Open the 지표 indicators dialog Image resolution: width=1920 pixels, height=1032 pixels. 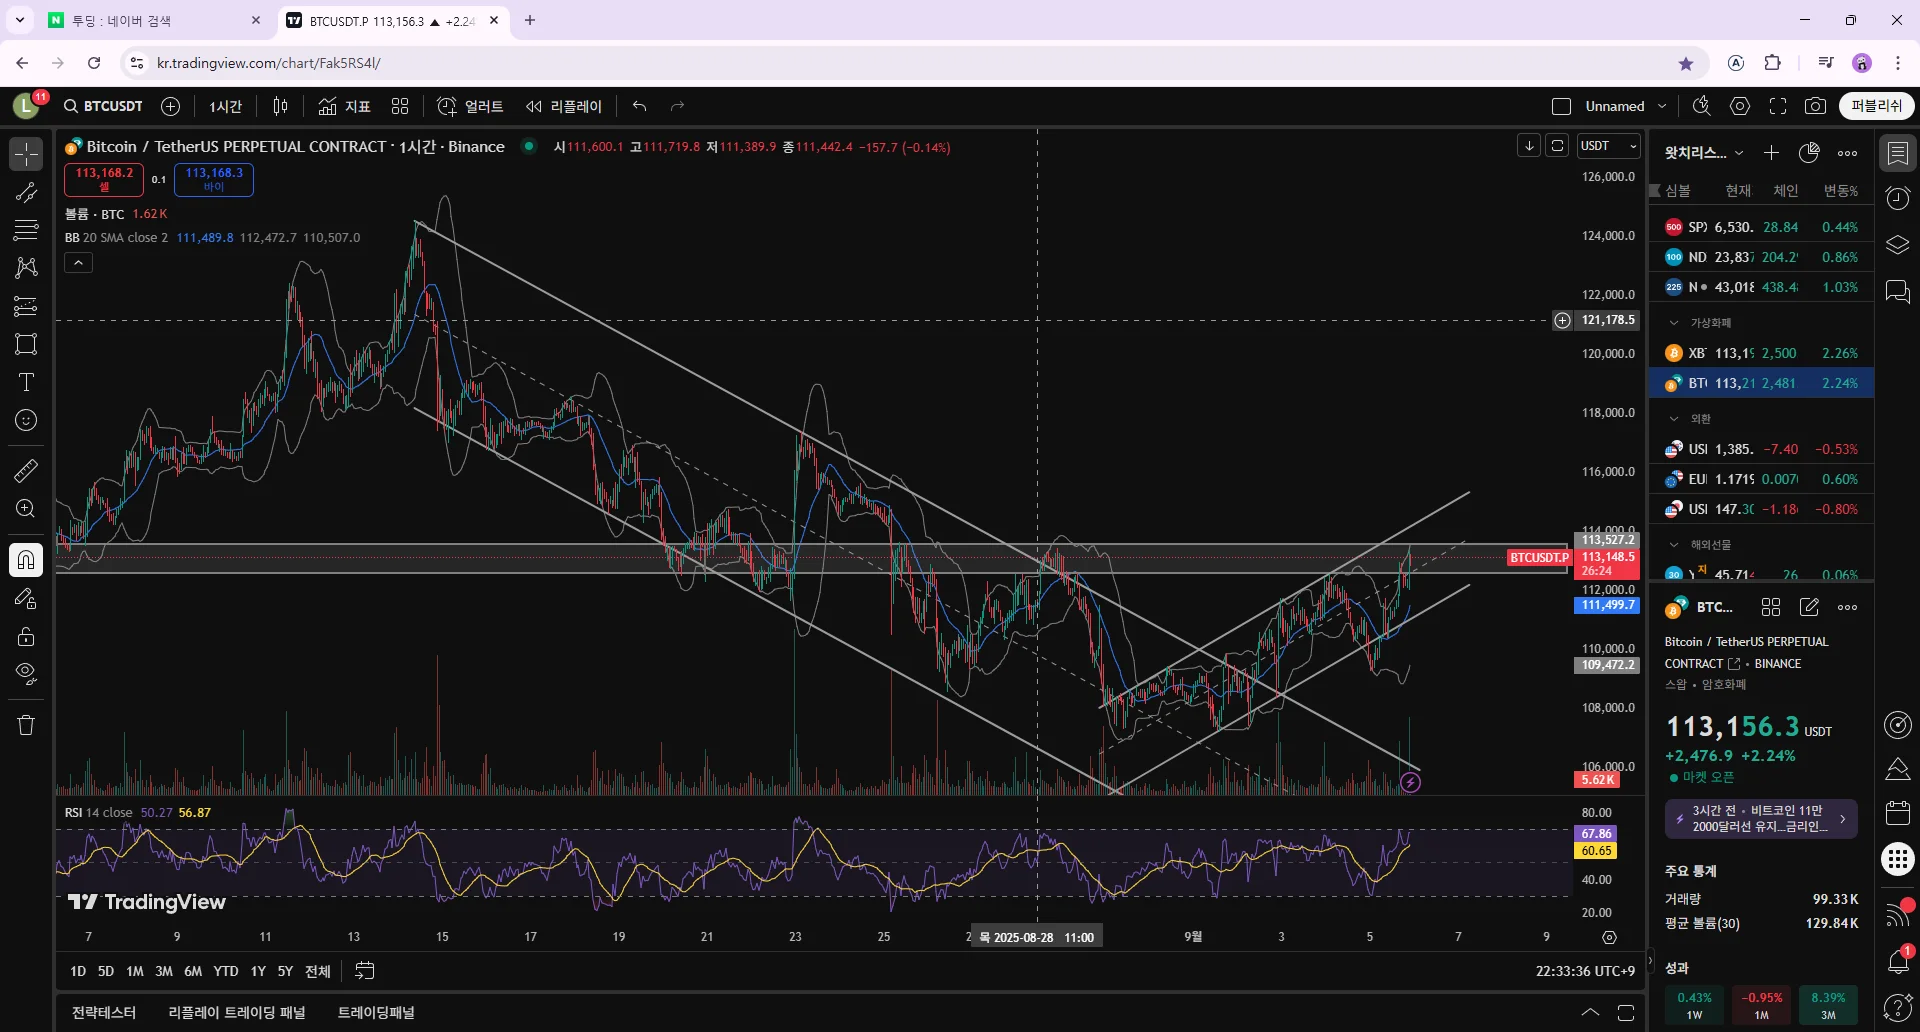(x=344, y=106)
